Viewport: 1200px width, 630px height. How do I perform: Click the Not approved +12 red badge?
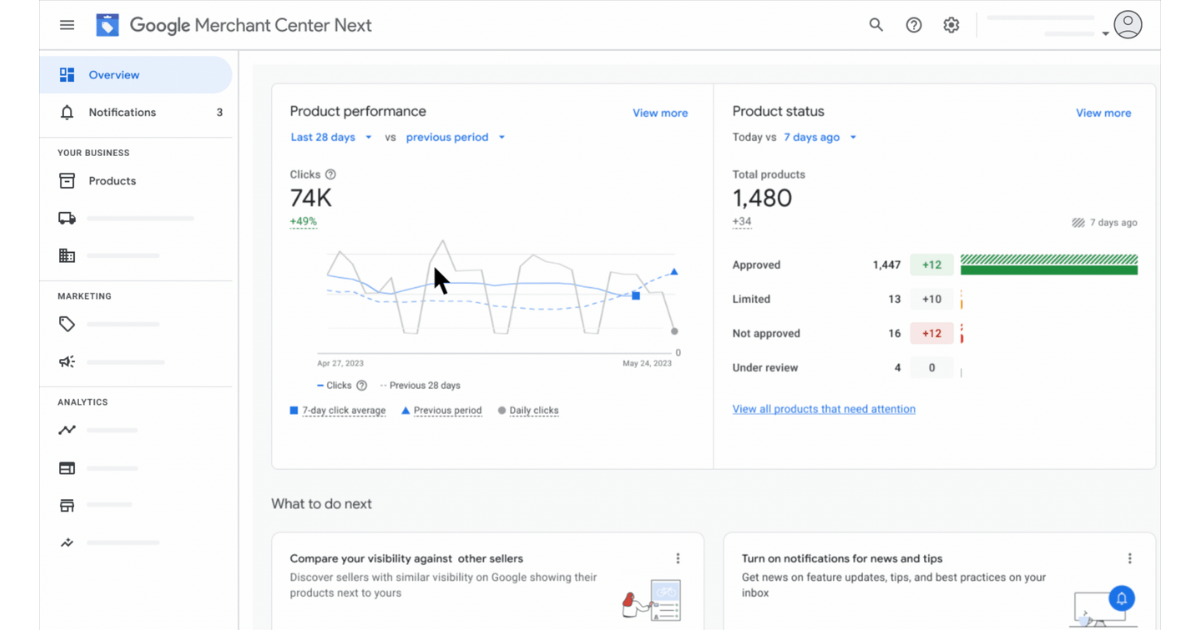tap(931, 333)
